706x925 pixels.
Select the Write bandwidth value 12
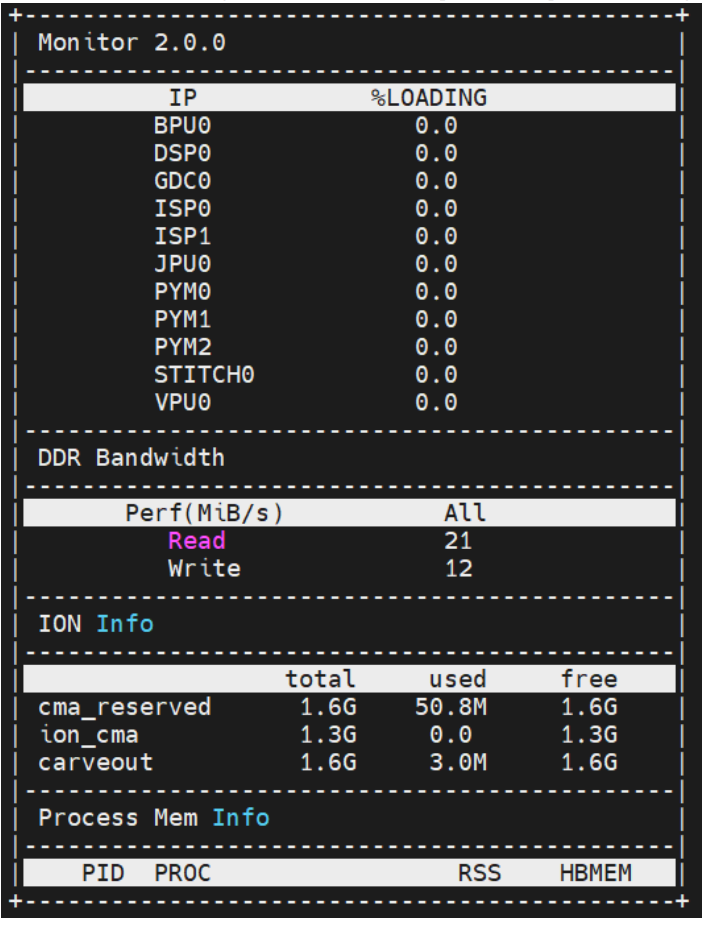pos(458,569)
